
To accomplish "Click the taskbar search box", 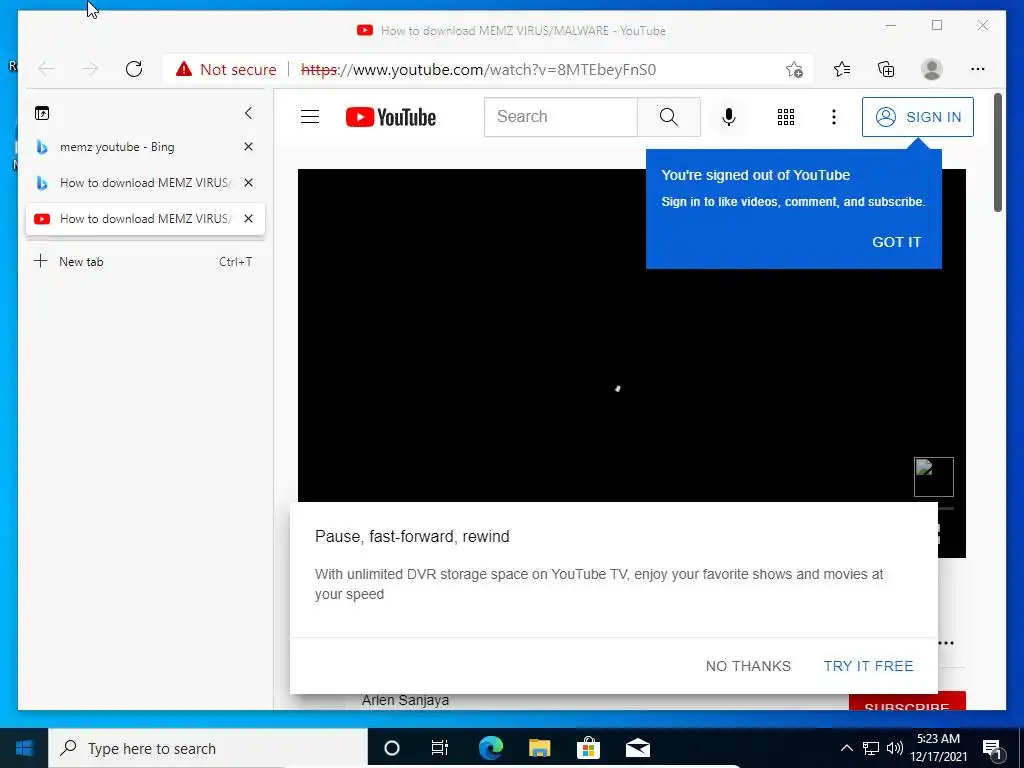I will pyautogui.click(x=208, y=748).
